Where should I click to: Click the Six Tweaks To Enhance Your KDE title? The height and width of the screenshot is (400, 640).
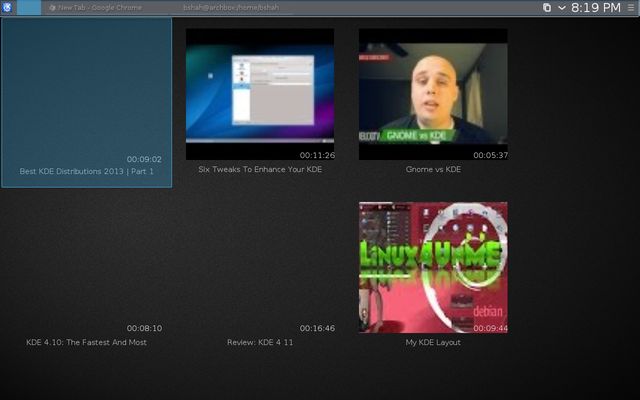pyautogui.click(x=260, y=169)
